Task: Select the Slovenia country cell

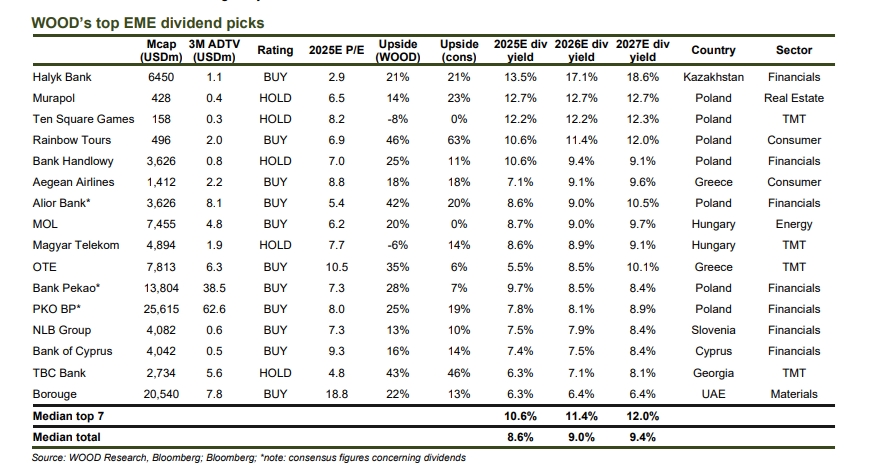Action: pyautogui.click(x=713, y=330)
